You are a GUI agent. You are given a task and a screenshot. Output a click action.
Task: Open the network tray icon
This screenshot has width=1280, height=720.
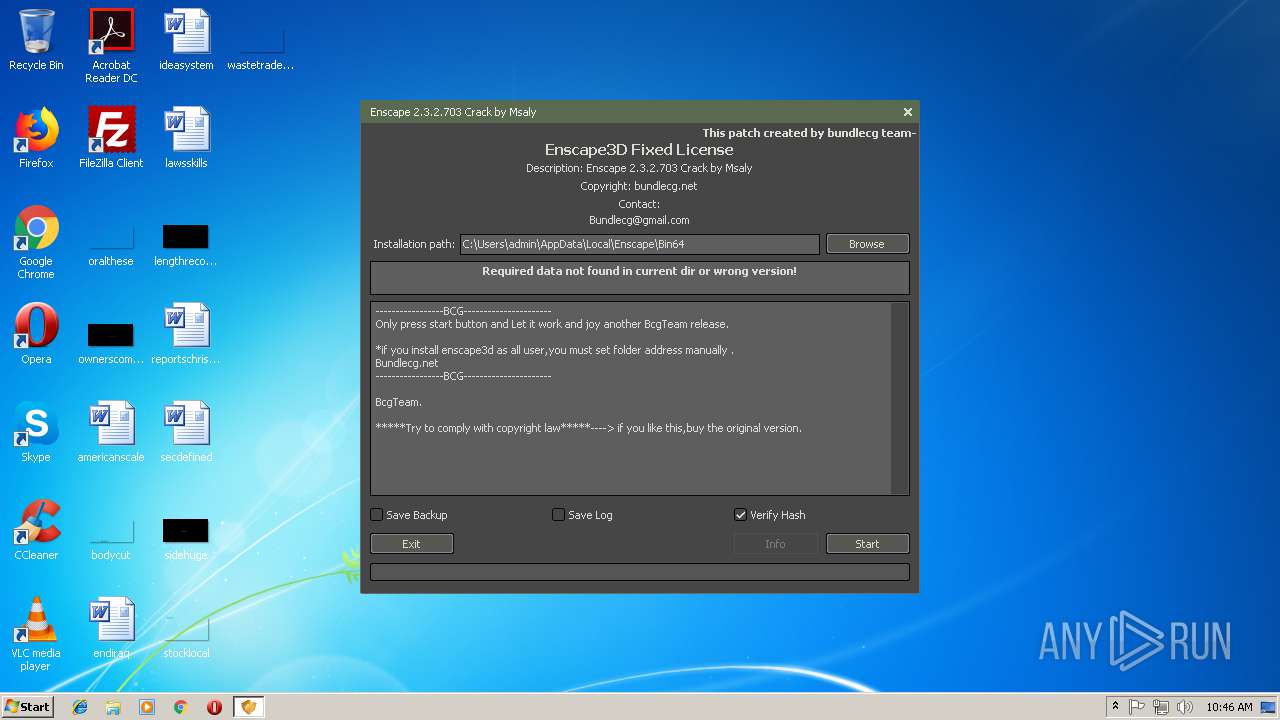point(1161,707)
